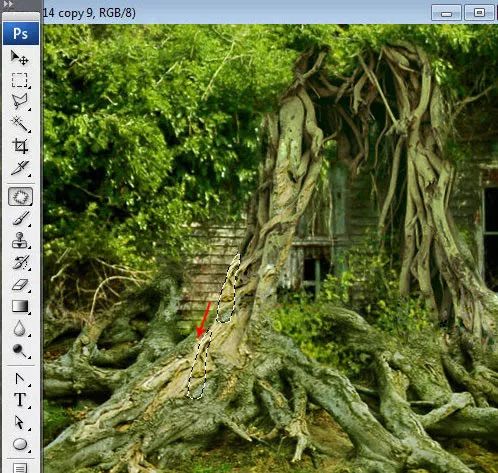Choose the Type tool
Image resolution: width=498 pixels, height=473 pixels.
tap(20, 400)
